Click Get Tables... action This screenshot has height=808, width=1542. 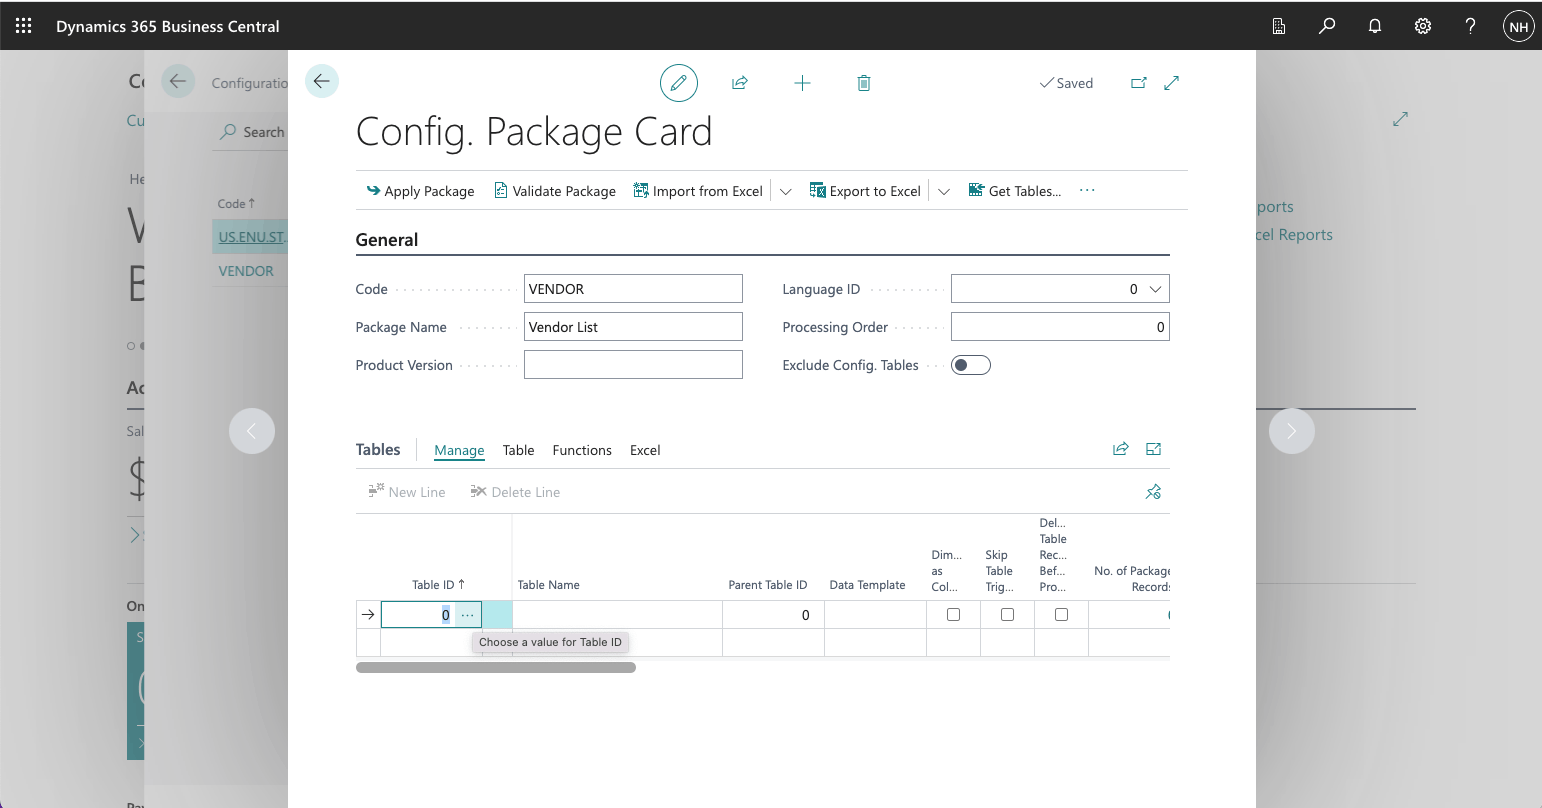point(1015,191)
